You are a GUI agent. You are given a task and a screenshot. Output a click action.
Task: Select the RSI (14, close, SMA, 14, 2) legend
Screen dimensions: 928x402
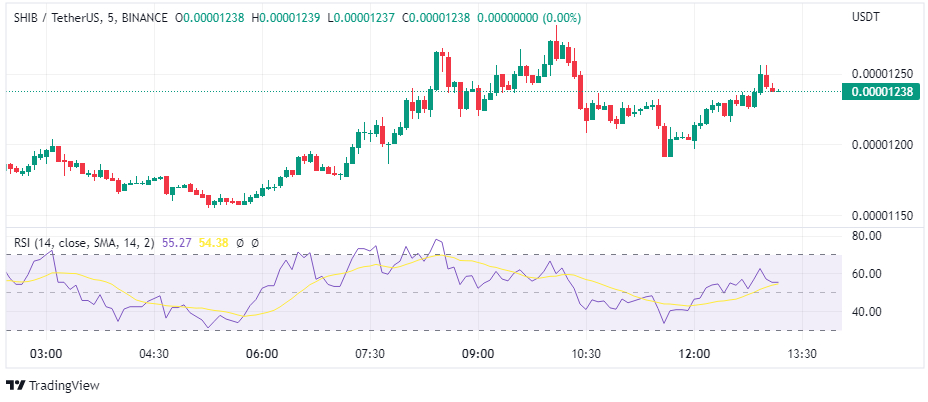[84, 243]
